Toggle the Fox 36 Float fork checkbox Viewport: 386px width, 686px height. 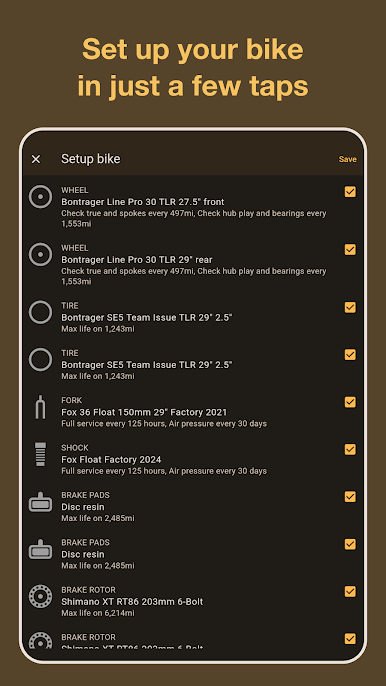click(x=350, y=402)
